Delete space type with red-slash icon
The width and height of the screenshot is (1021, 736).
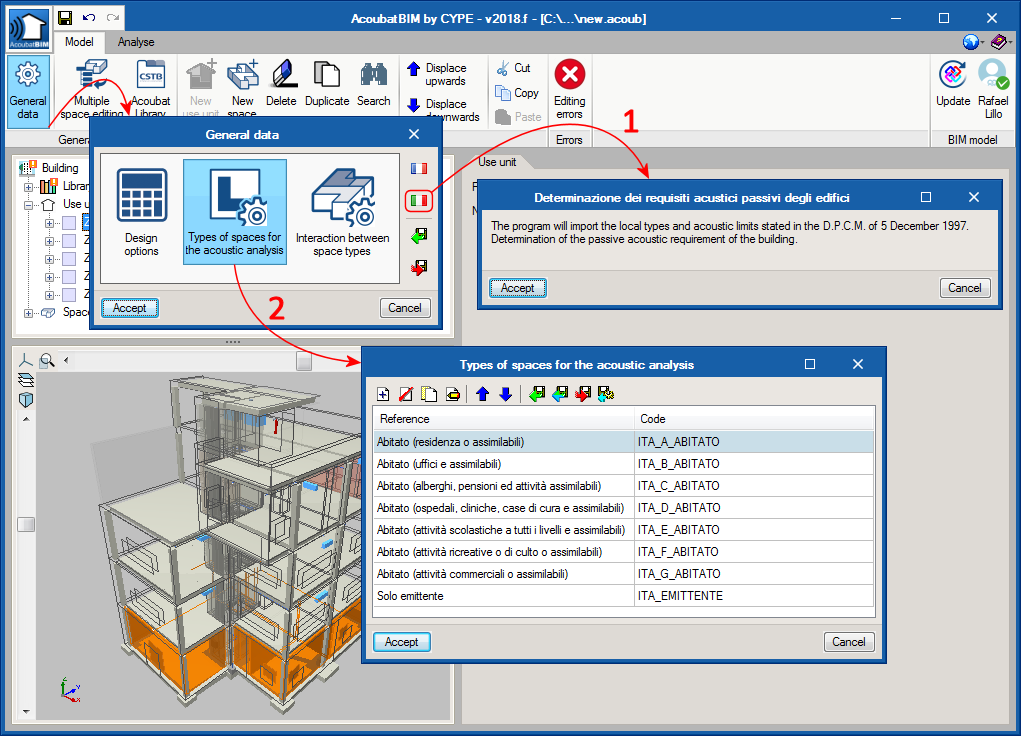click(x=406, y=394)
